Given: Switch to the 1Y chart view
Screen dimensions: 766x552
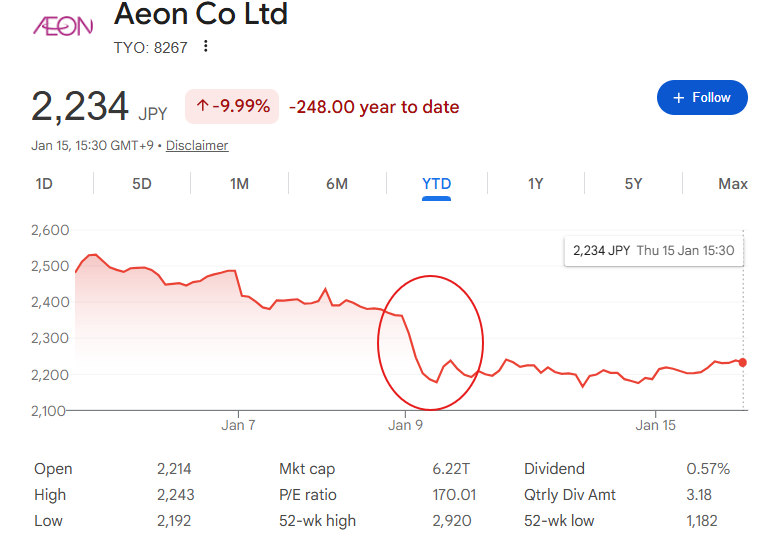Looking at the screenshot, I should [x=536, y=184].
